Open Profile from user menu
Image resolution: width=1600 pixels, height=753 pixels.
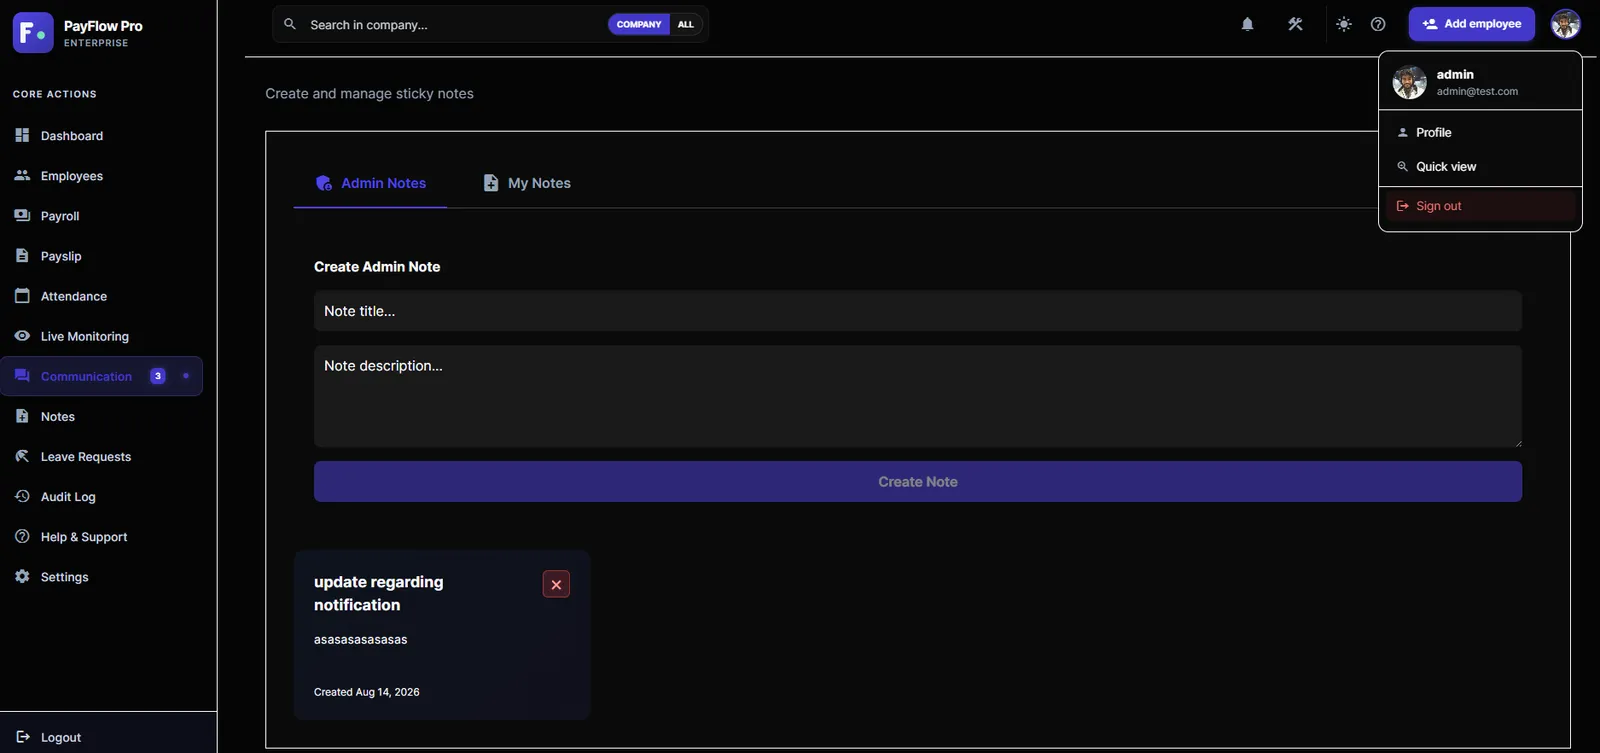pos(1480,132)
